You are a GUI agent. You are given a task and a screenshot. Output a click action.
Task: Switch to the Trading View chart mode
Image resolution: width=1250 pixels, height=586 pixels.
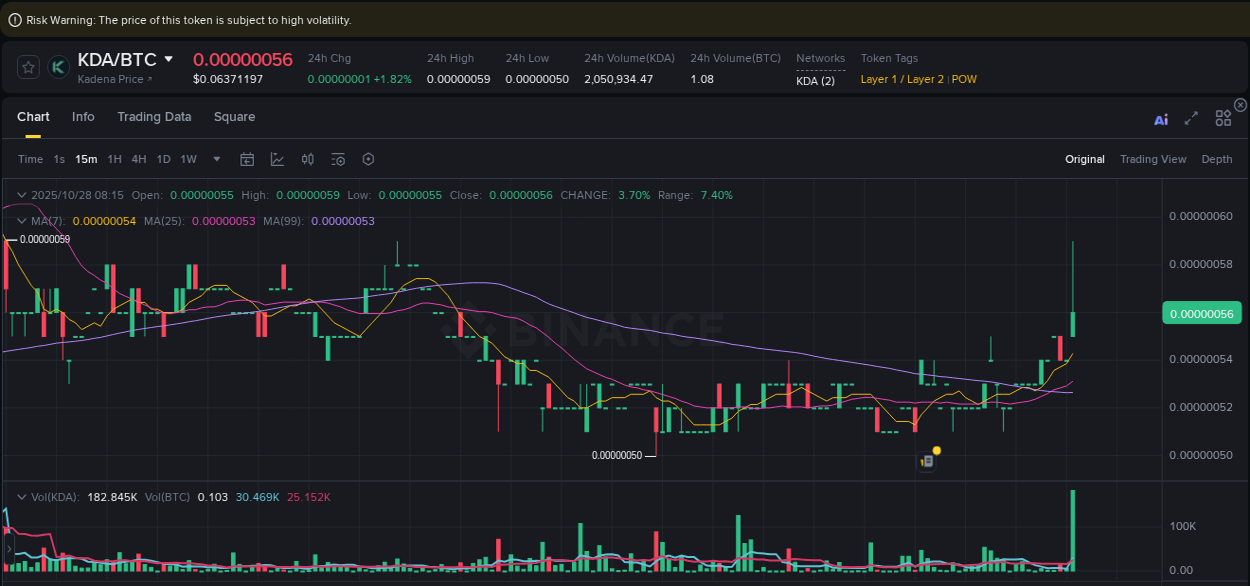pyautogui.click(x=1153, y=159)
